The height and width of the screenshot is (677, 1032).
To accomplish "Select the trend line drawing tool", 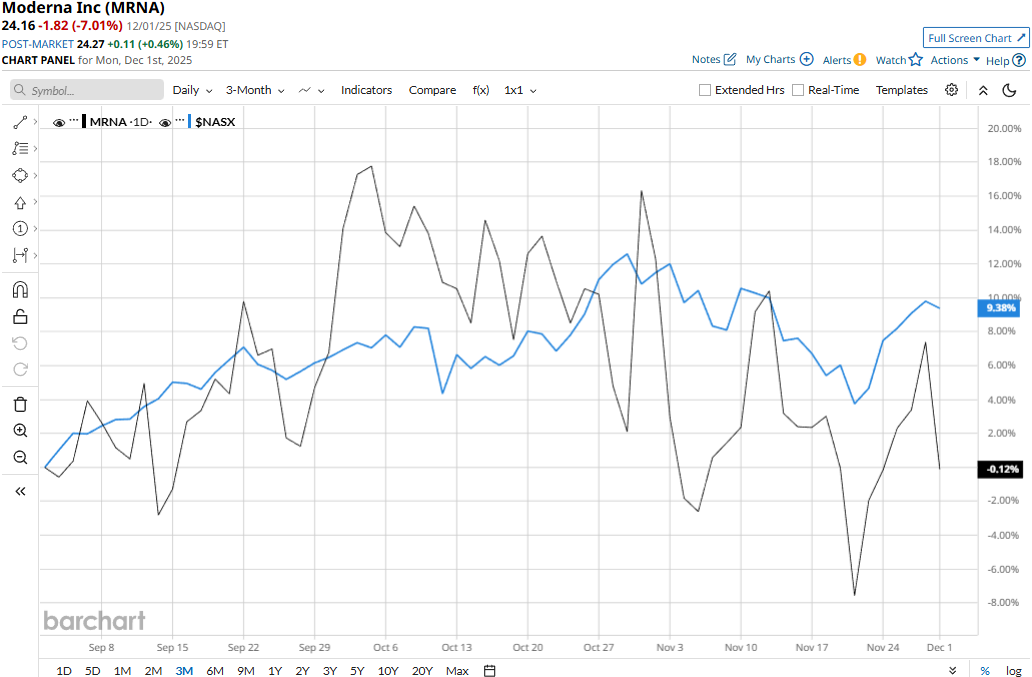I will coord(20,122).
